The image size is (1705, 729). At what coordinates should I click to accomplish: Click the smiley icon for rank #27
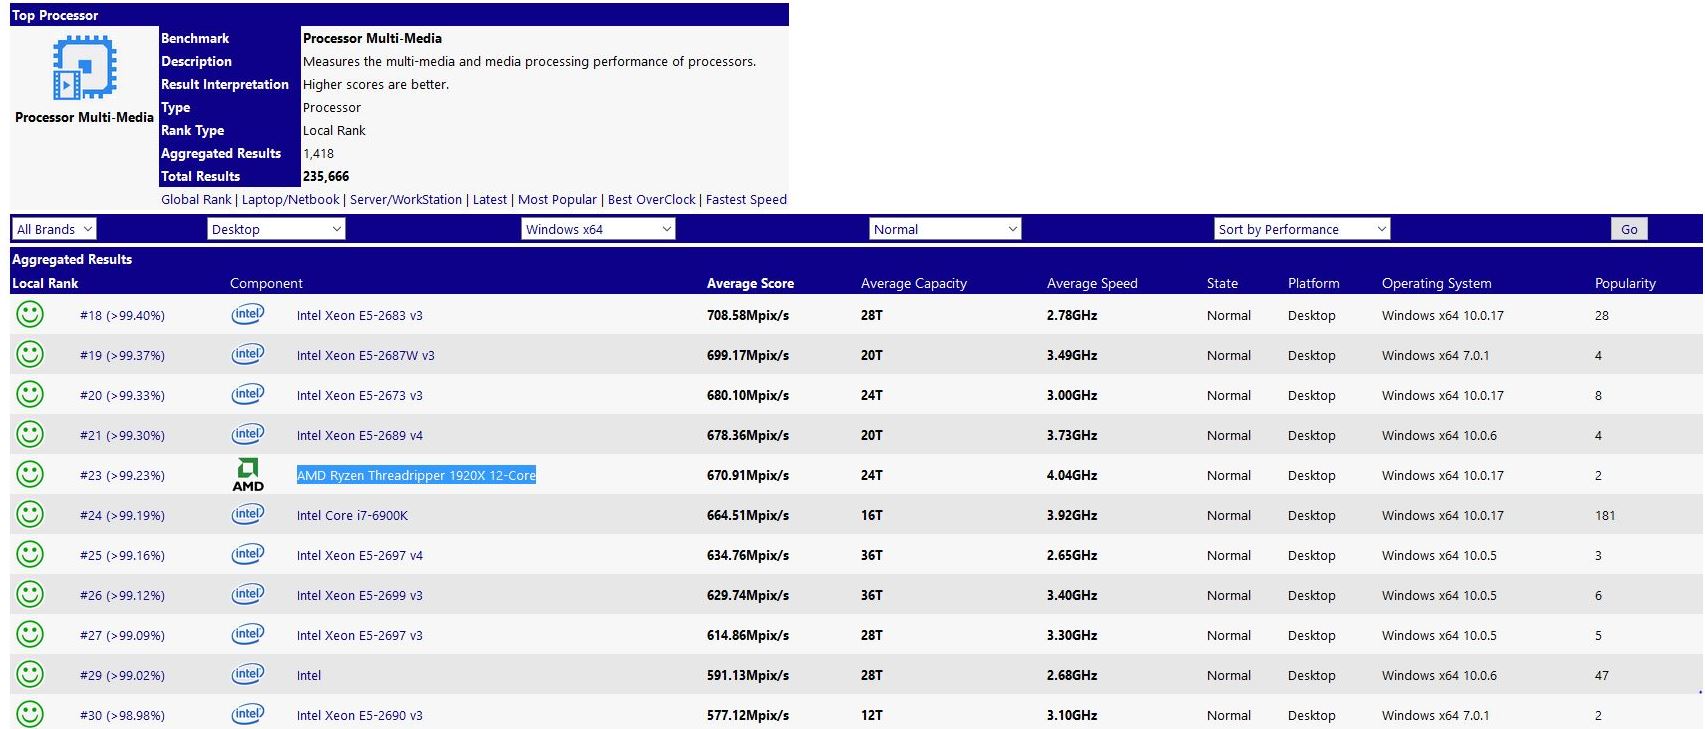coord(30,634)
